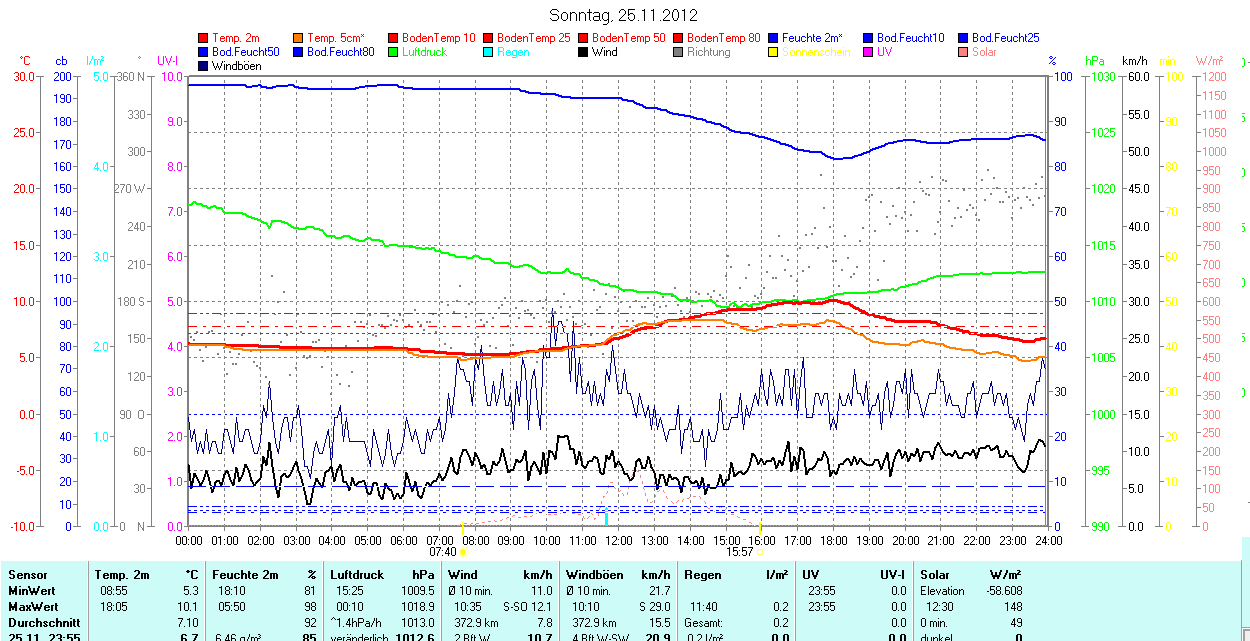Select the pink Solar legend marker
This screenshot has width=1250, height=641.
coord(964,52)
